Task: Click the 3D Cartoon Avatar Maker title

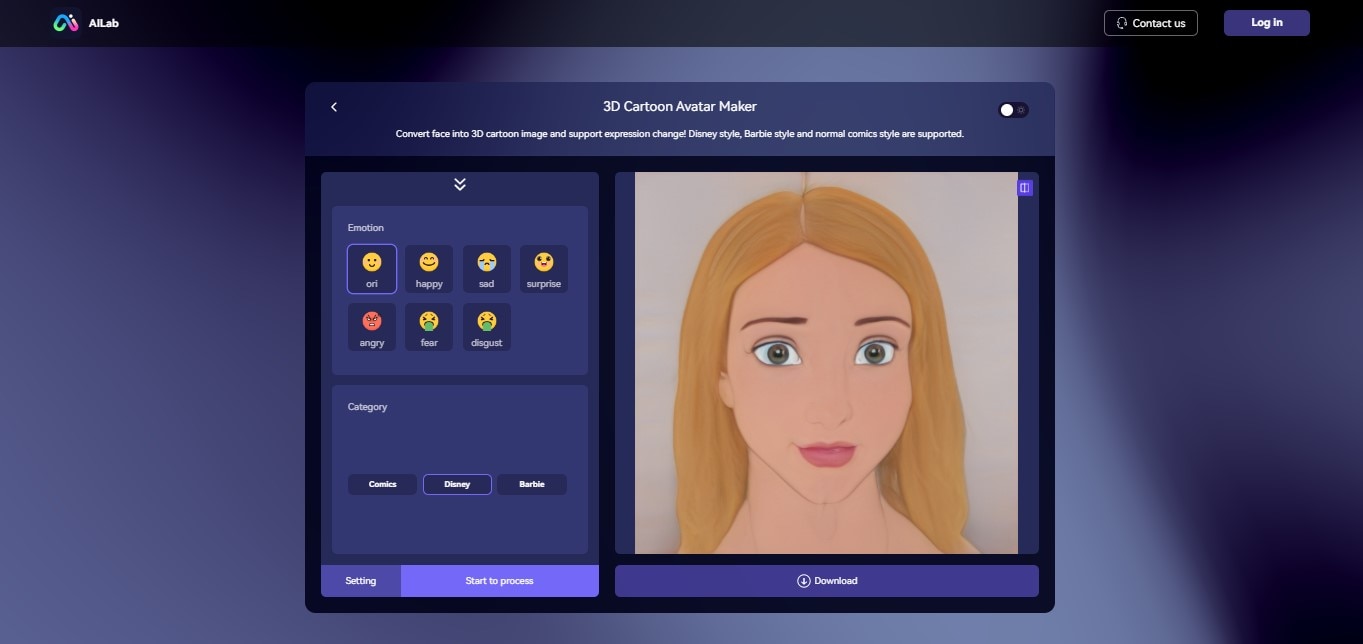Action: pyautogui.click(x=680, y=107)
